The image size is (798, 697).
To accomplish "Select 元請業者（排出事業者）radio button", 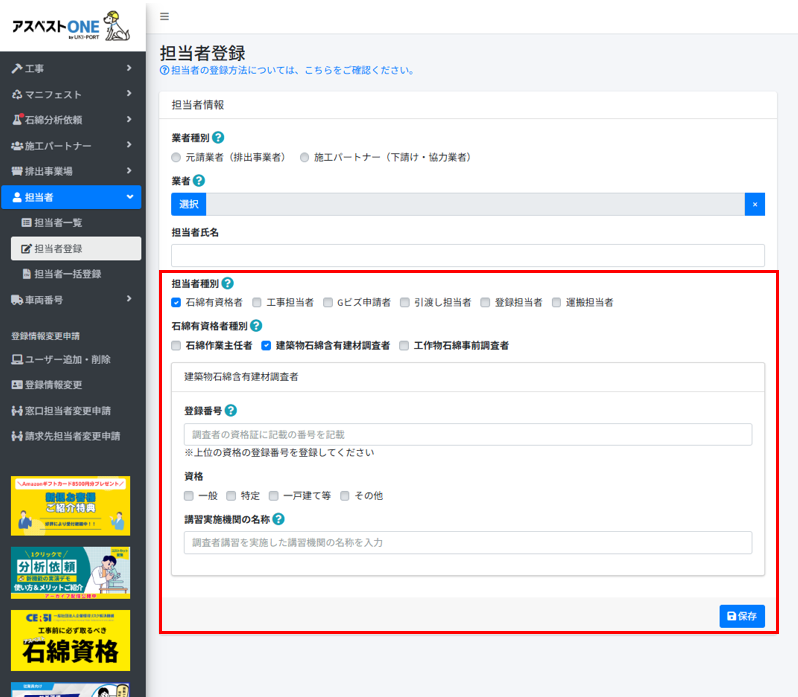I will coord(176,157).
